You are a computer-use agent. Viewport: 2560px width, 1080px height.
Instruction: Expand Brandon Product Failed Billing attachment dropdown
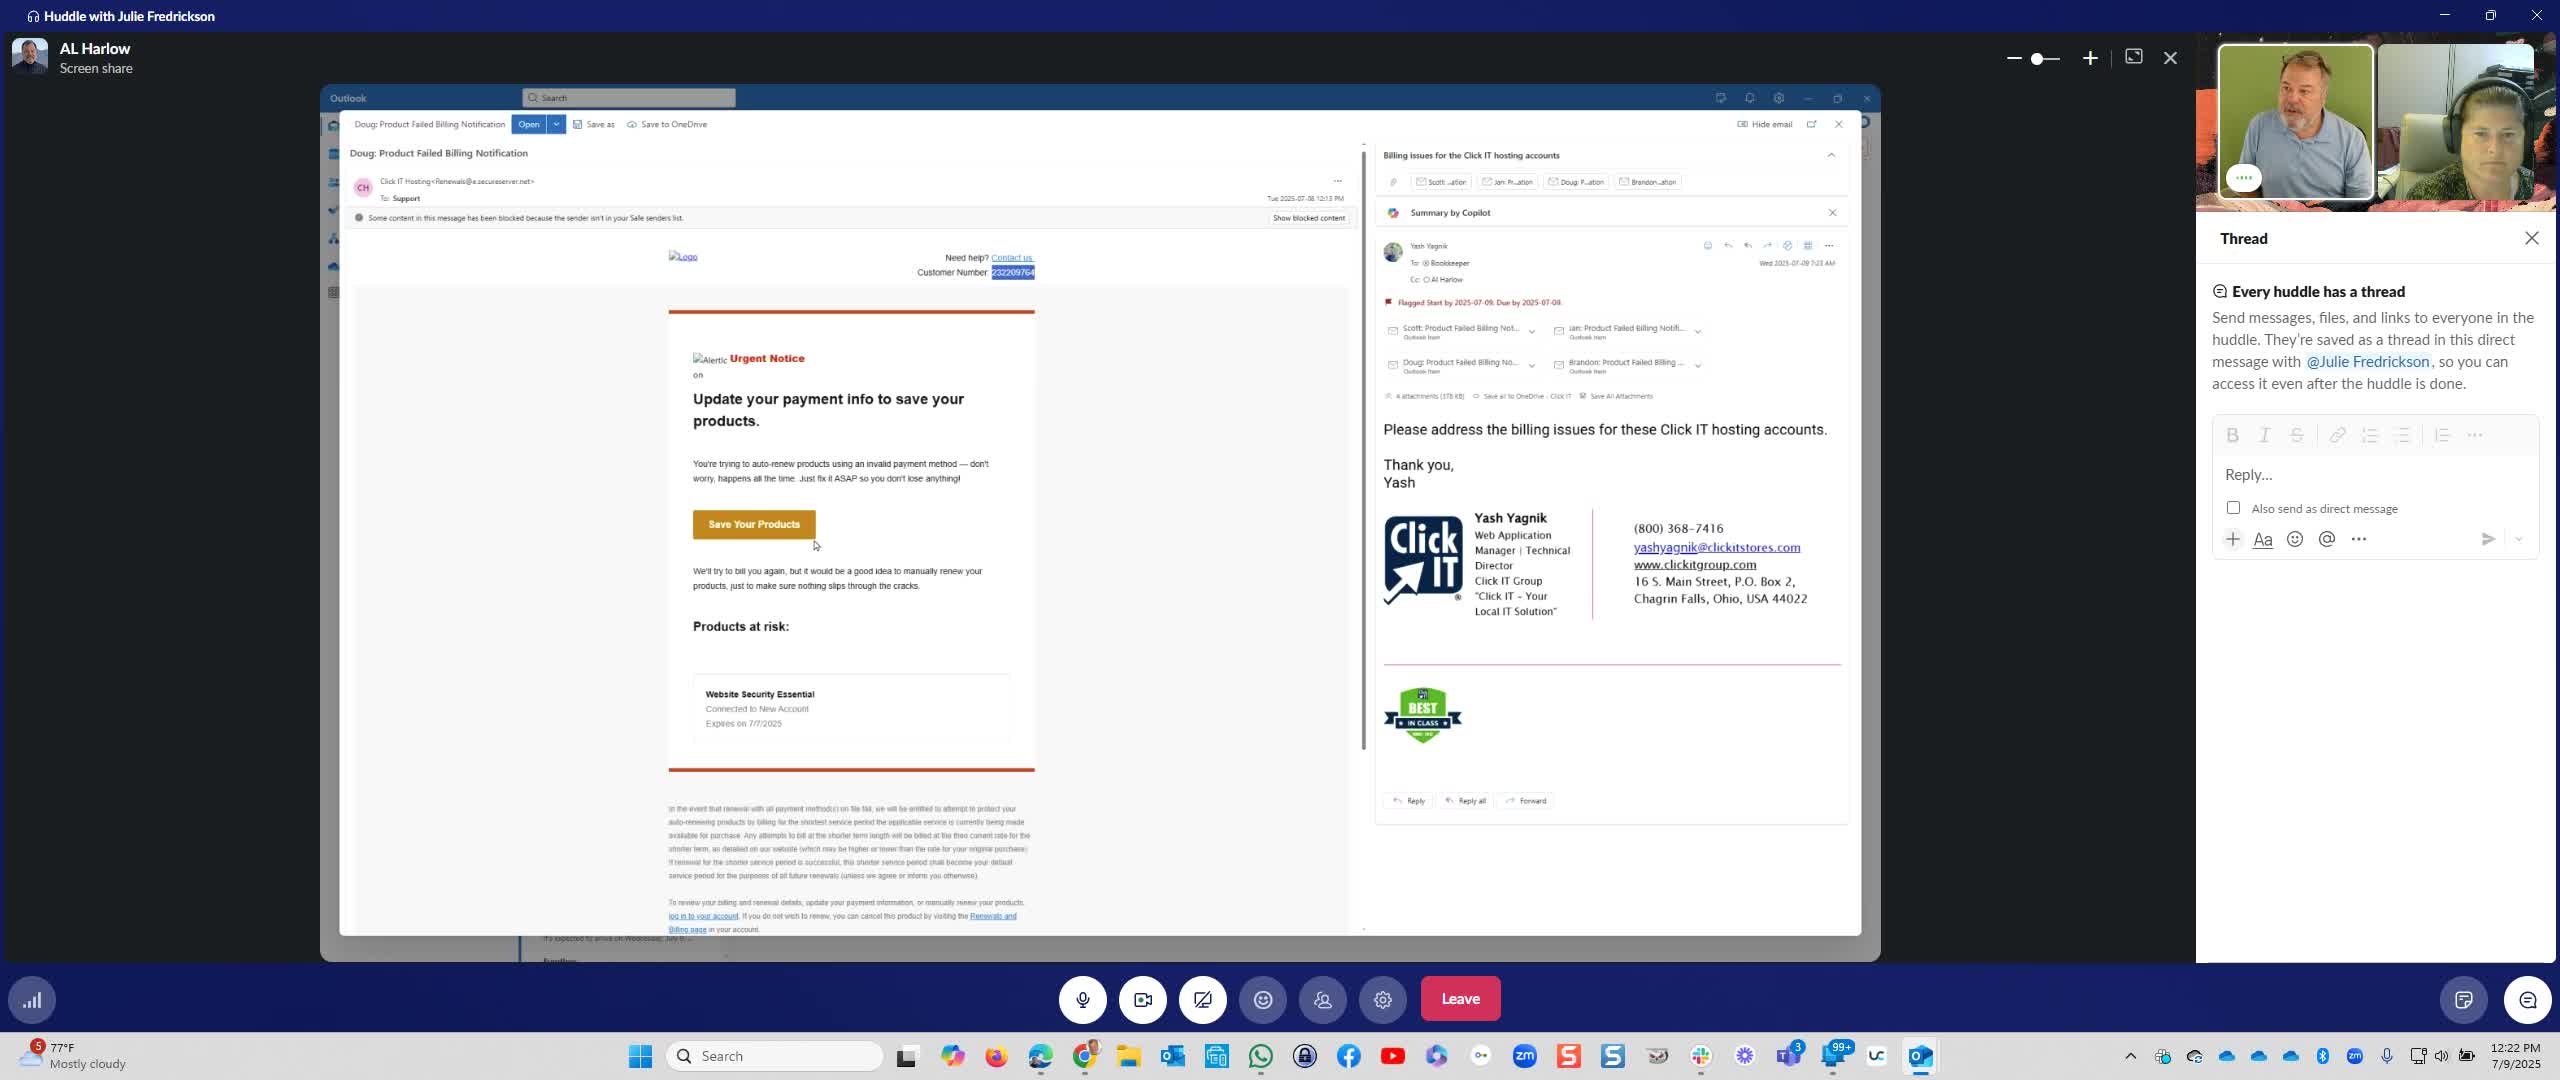(x=1698, y=365)
